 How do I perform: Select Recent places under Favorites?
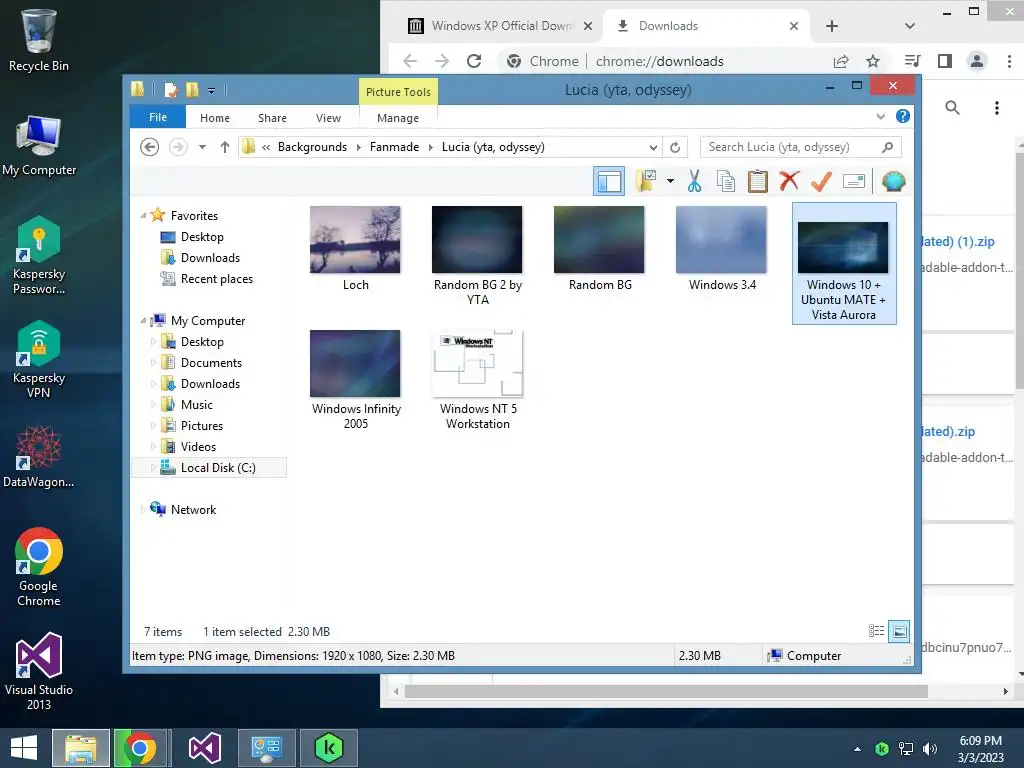[206, 279]
